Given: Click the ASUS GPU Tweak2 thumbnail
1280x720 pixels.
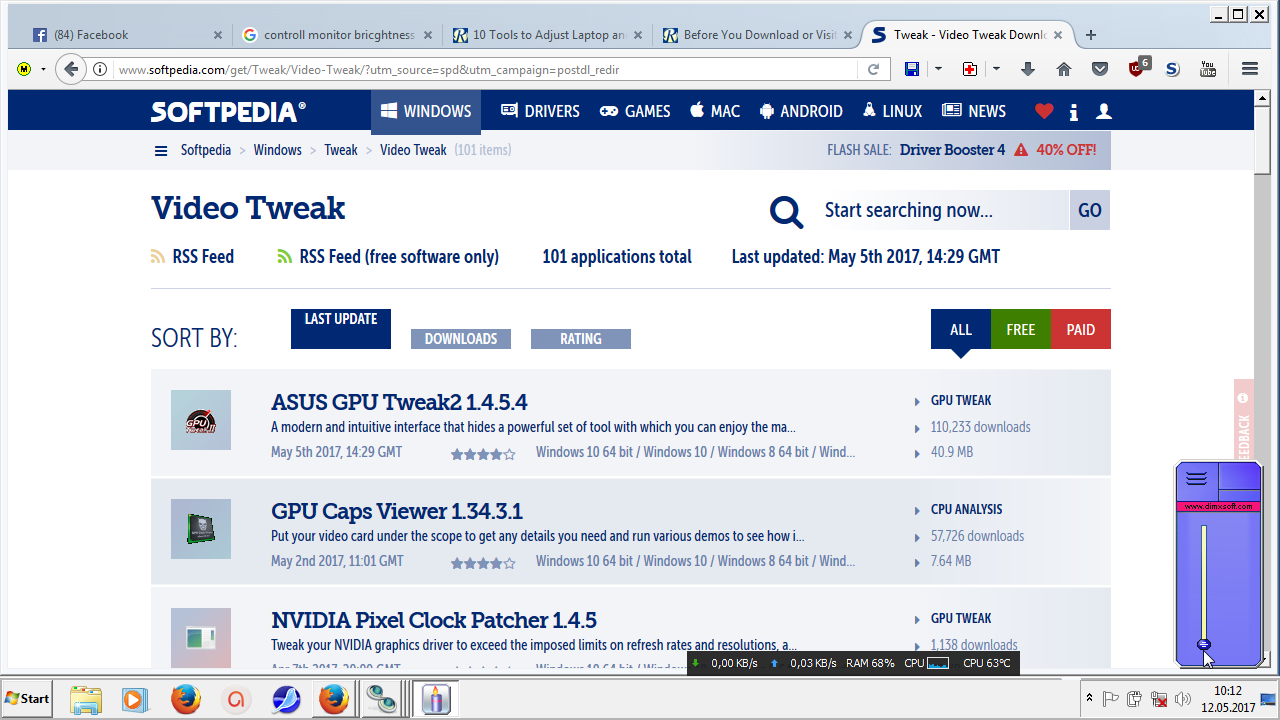Looking at the screenshot, I should pyautogui.click(x=201, y=420).
